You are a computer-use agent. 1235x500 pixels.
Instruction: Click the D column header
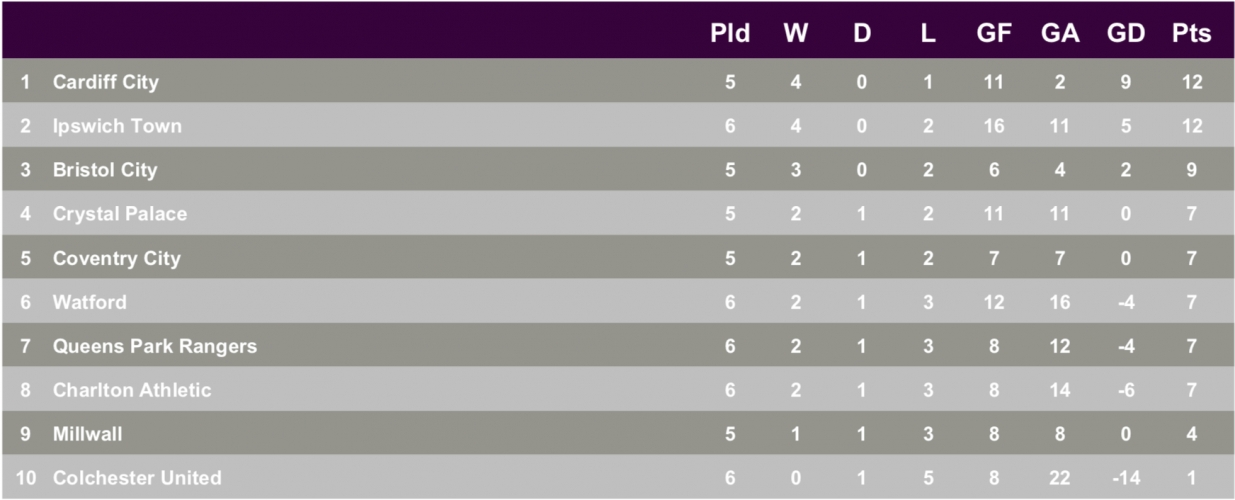(862, 33)
